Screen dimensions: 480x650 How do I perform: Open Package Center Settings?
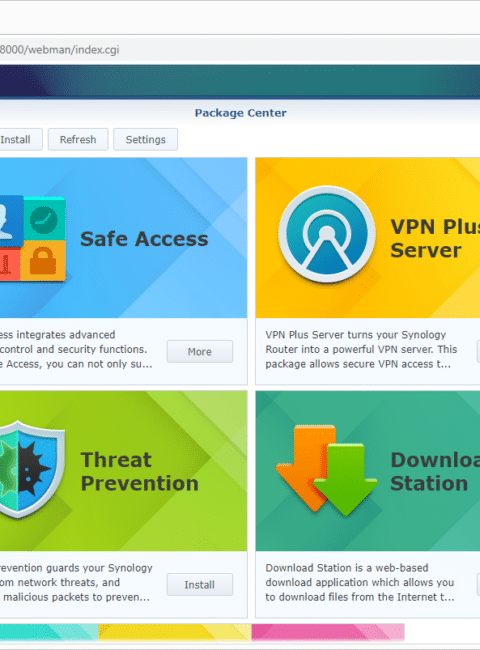(145, 139)
